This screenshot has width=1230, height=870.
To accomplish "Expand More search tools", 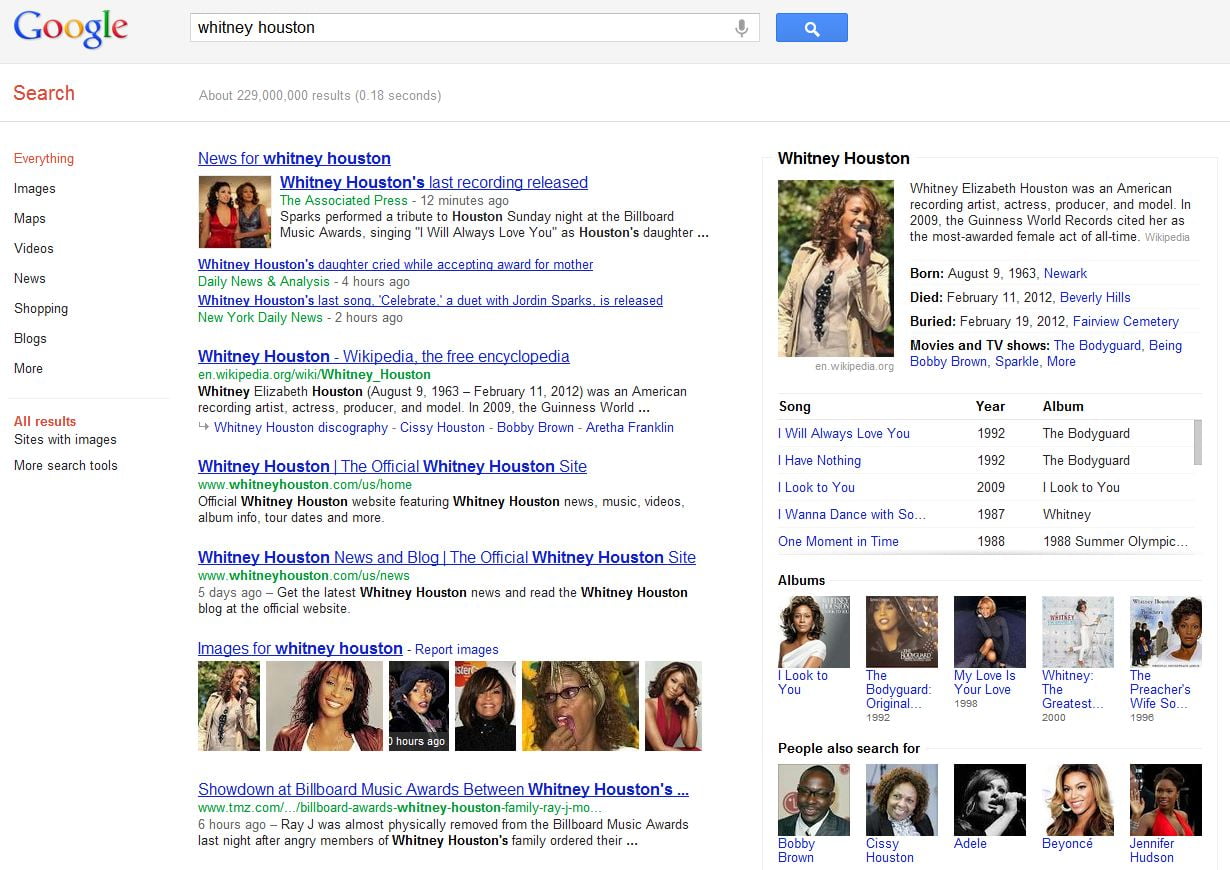I will coord(66,465).
